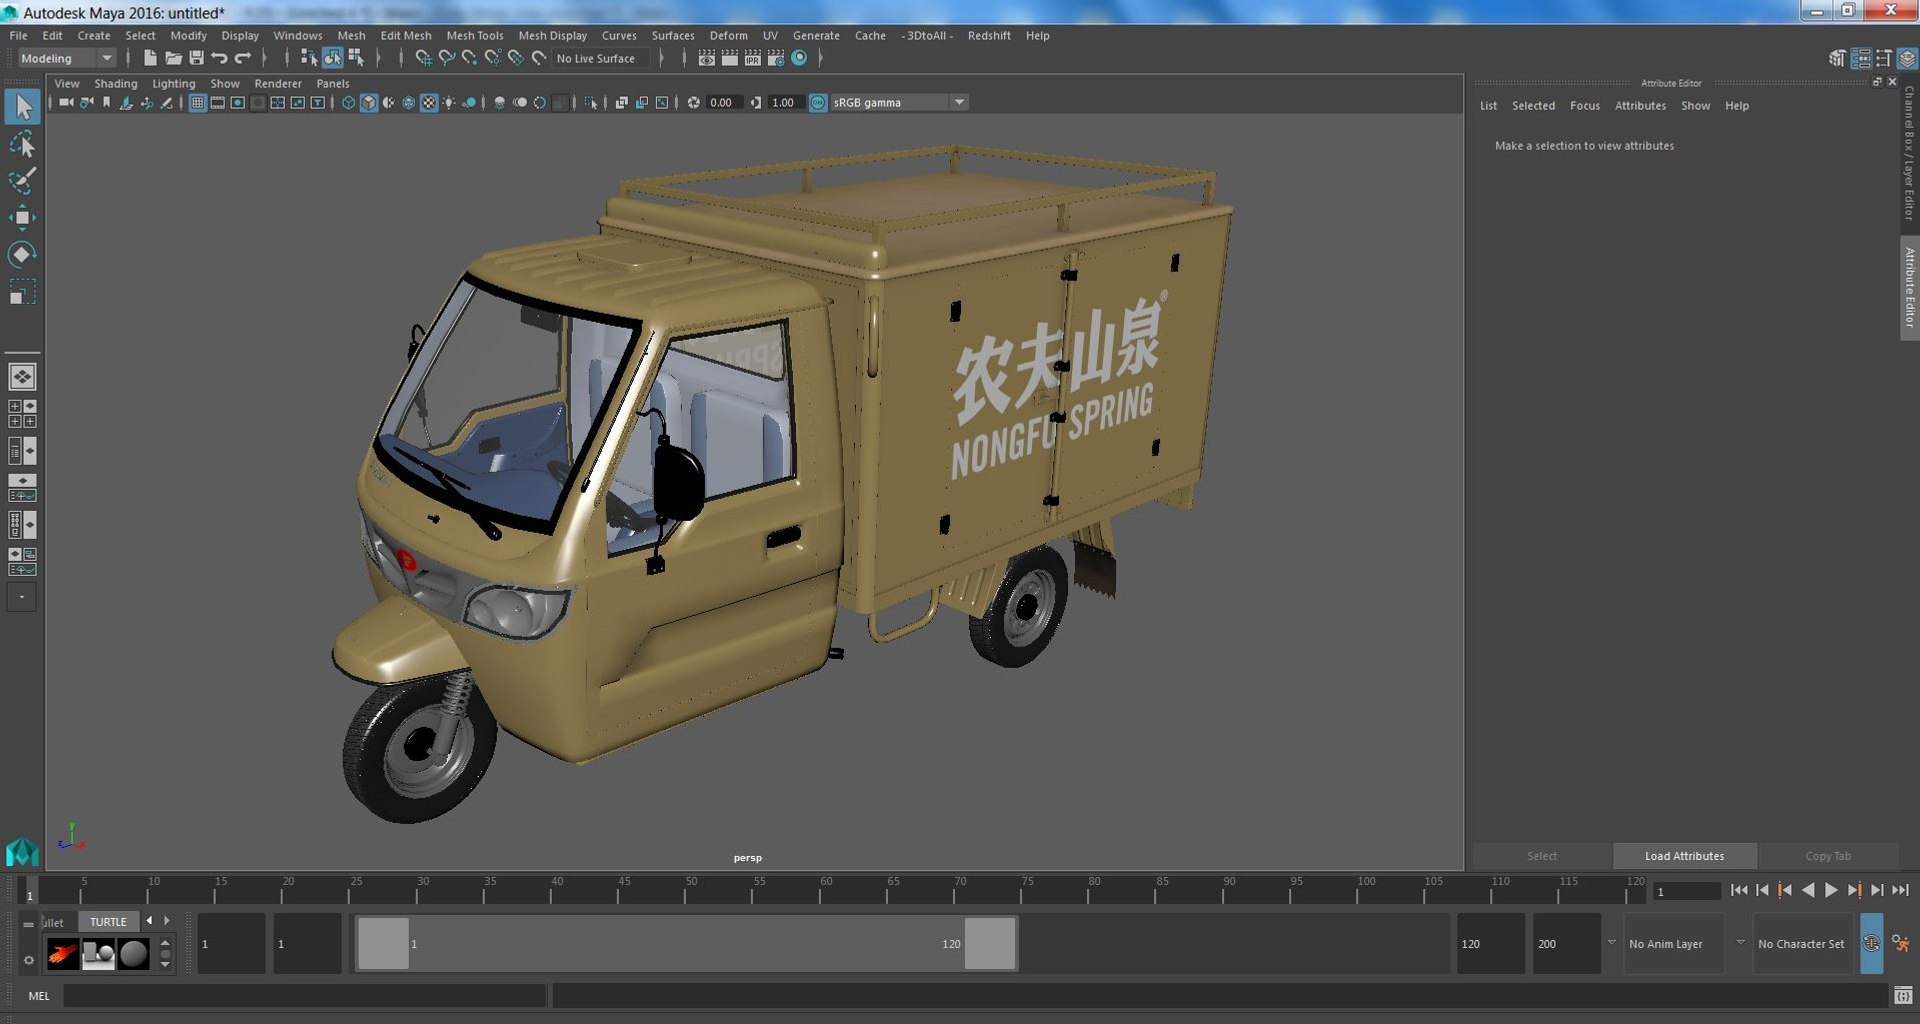Screen dimensions: 1920x1024
Task: Choose the Paint selection tool
Action: [22, 181]
